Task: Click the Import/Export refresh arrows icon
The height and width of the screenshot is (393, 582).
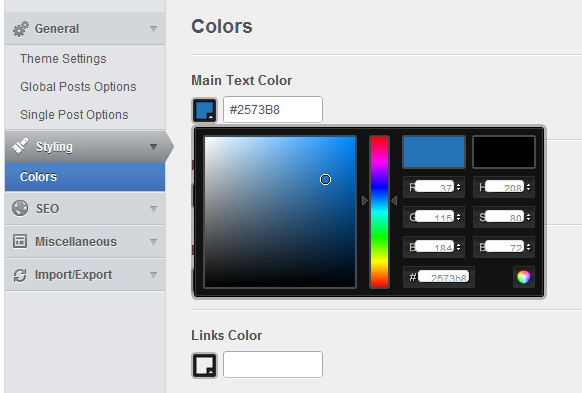Action: (x=20, y=275)
